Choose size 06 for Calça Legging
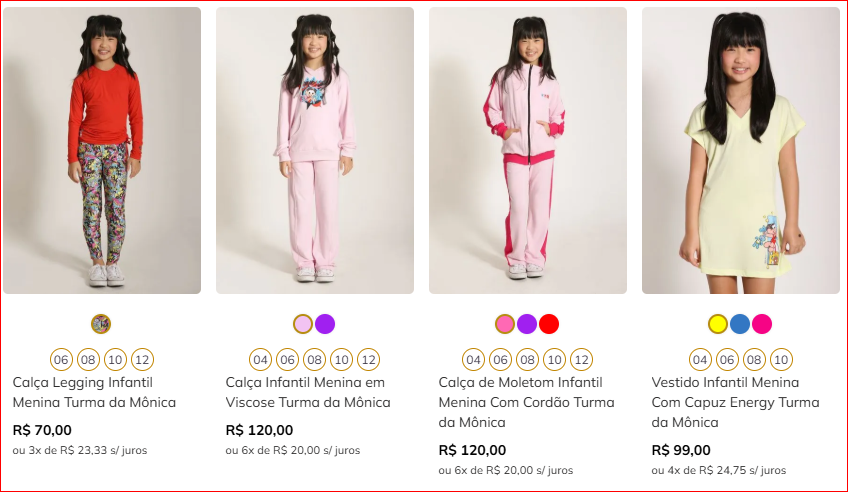848x492 pixels. [x=61, y=359]
